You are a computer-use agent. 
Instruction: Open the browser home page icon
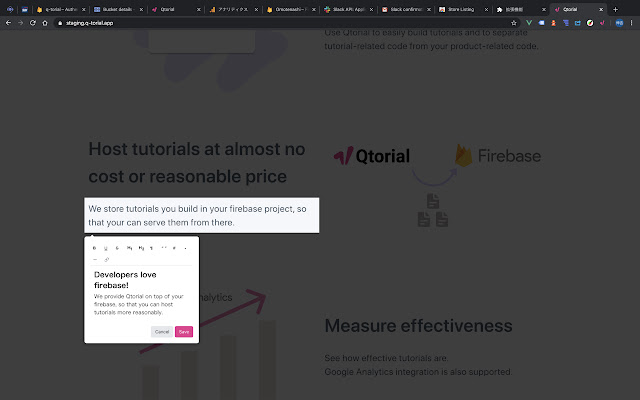tap(45, 23)
